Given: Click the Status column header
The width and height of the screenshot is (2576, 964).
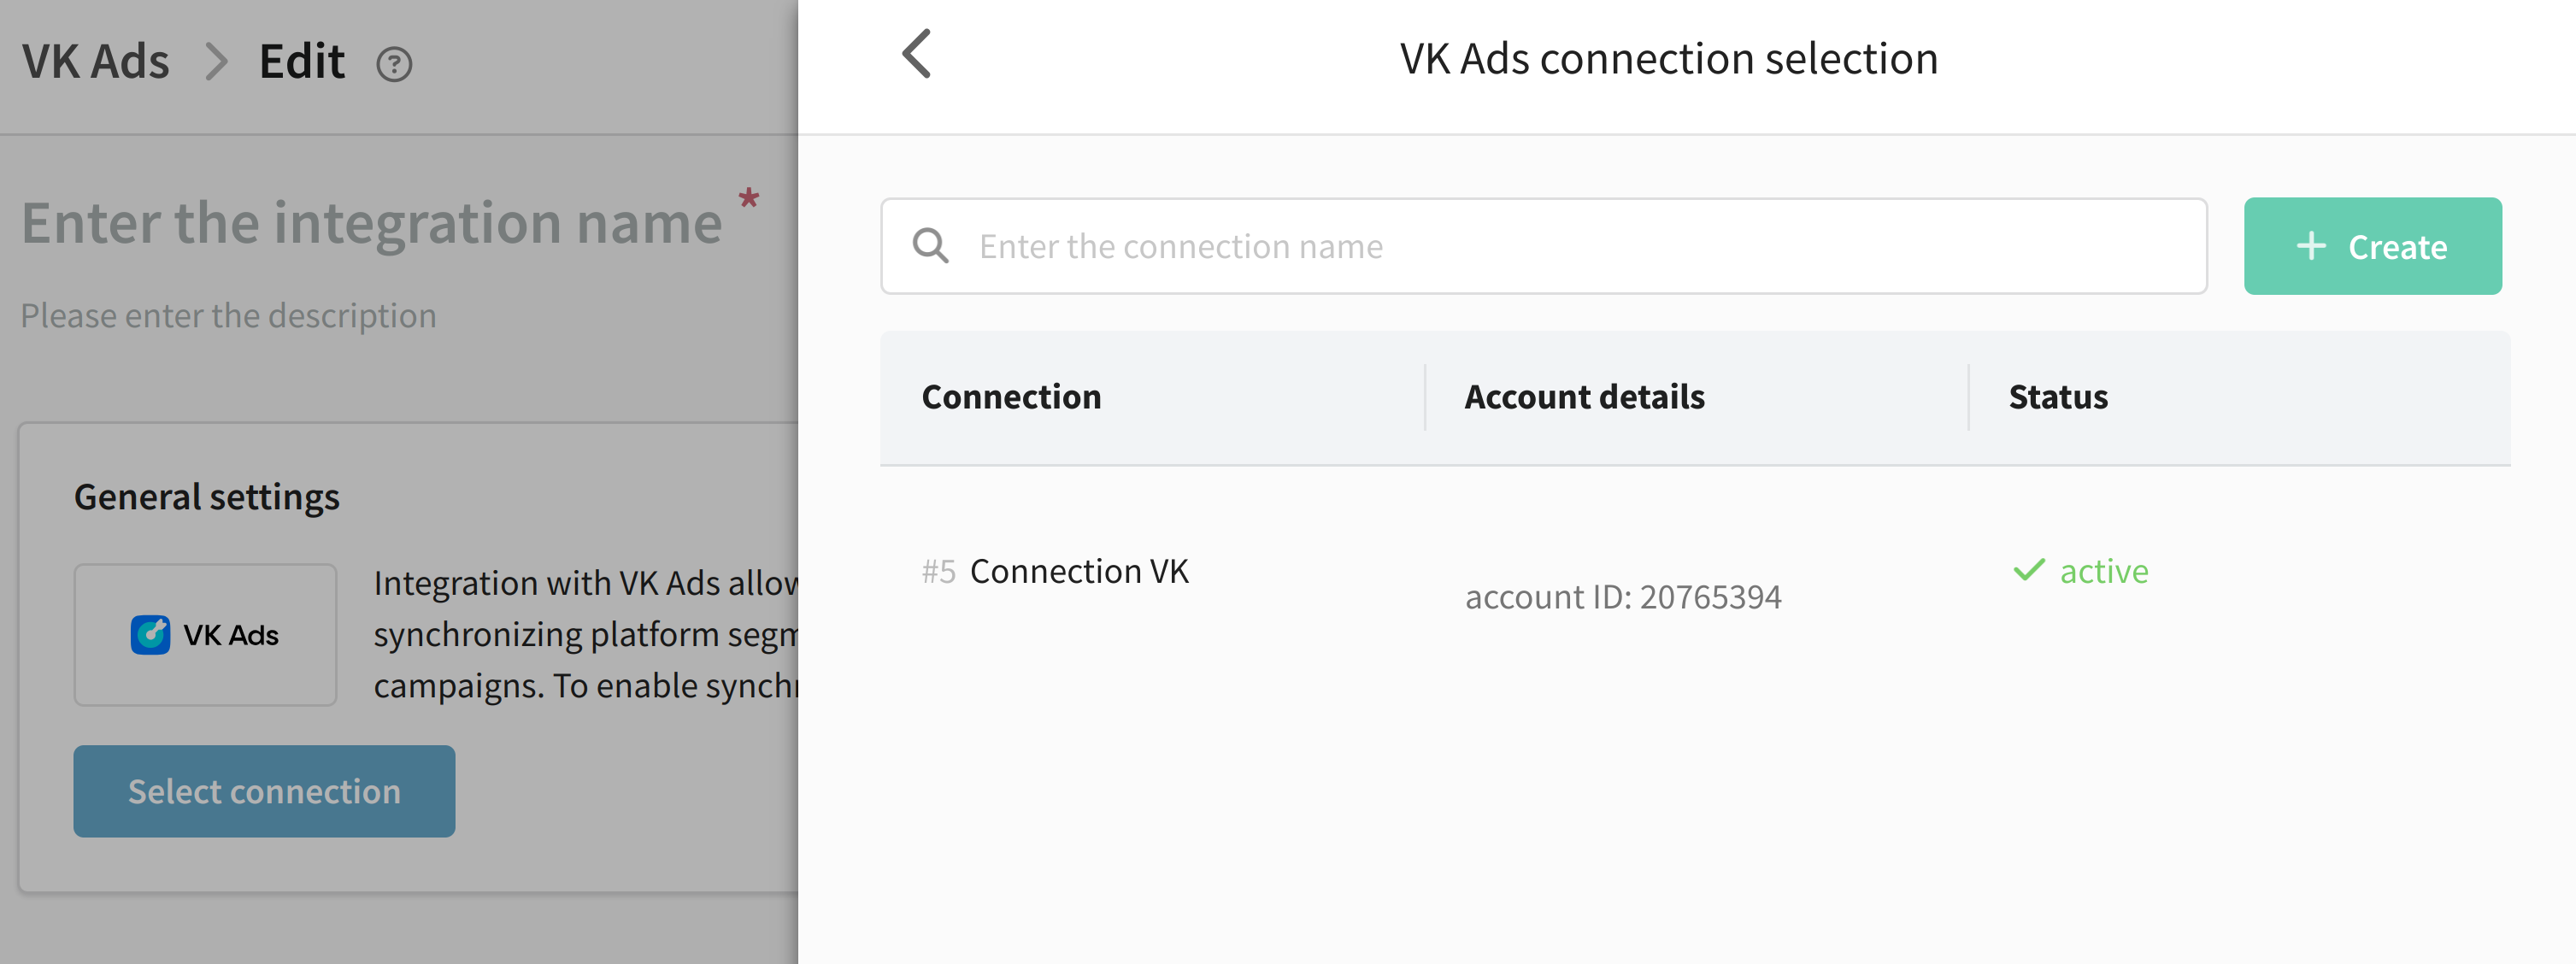Looking at the screenshot, I should 2058,397.
